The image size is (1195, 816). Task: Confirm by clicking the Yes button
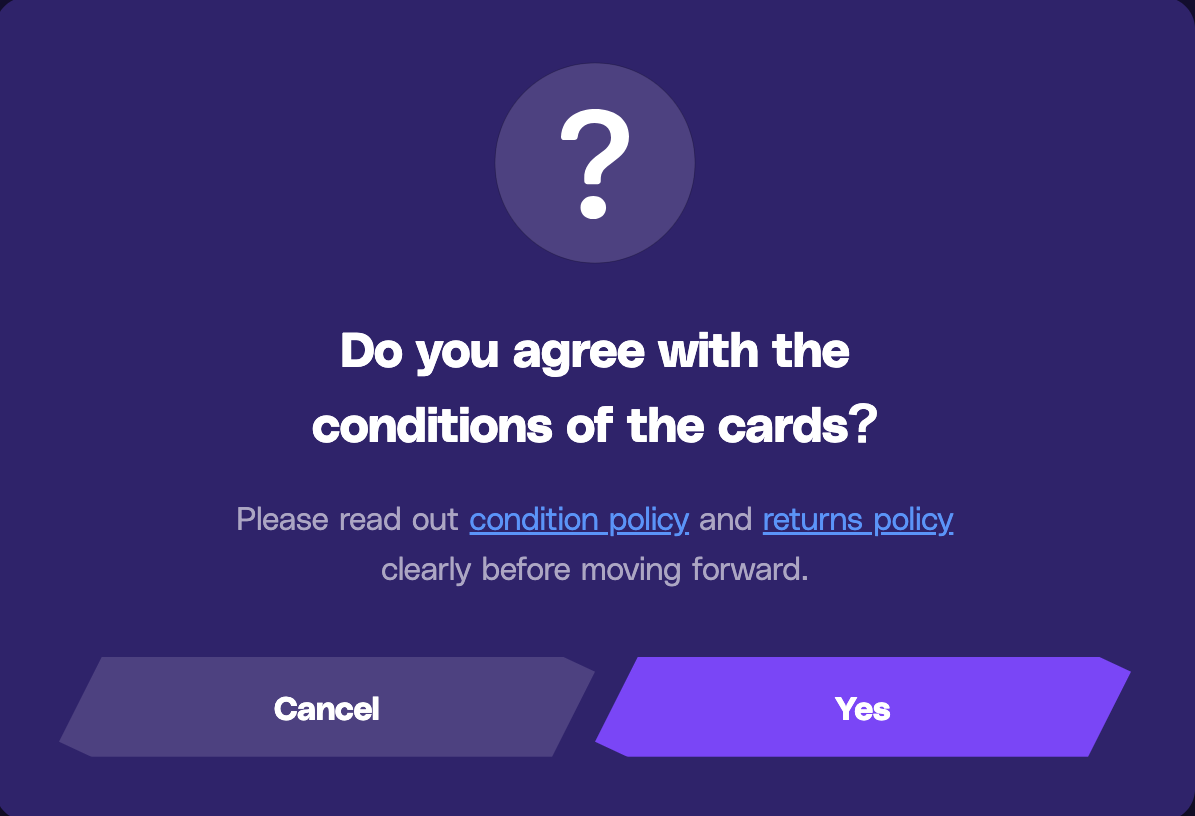[x=863, y=707]
